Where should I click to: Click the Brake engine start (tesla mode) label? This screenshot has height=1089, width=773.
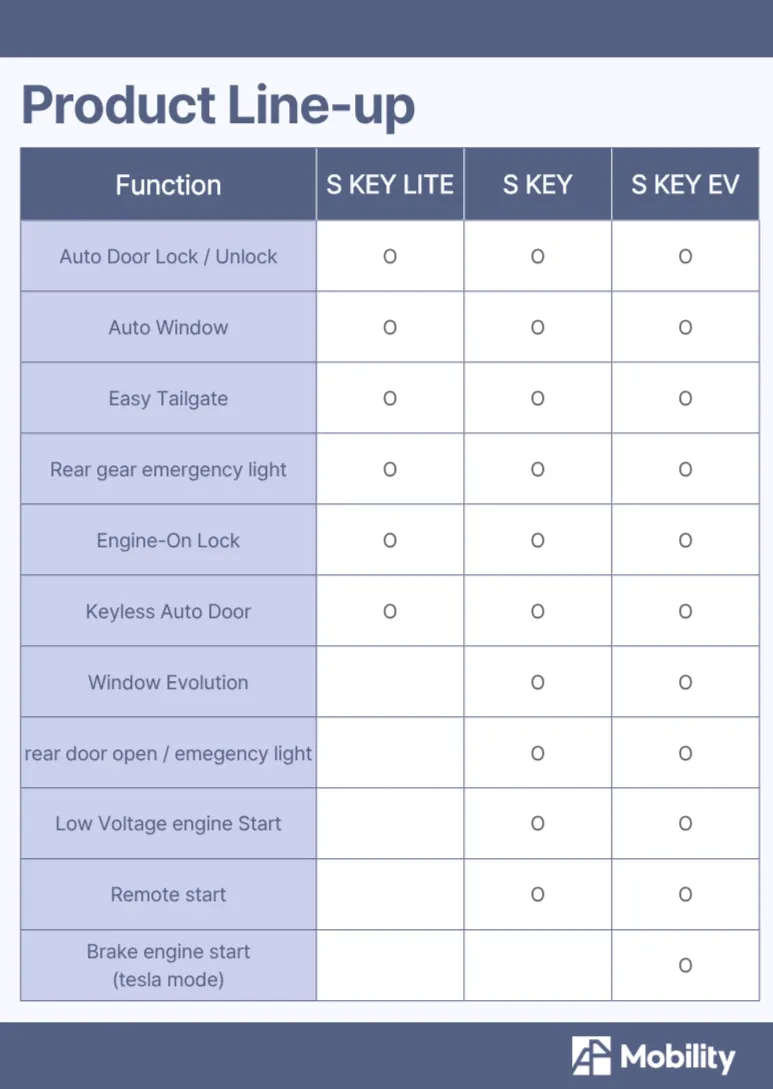click(168, 965)
